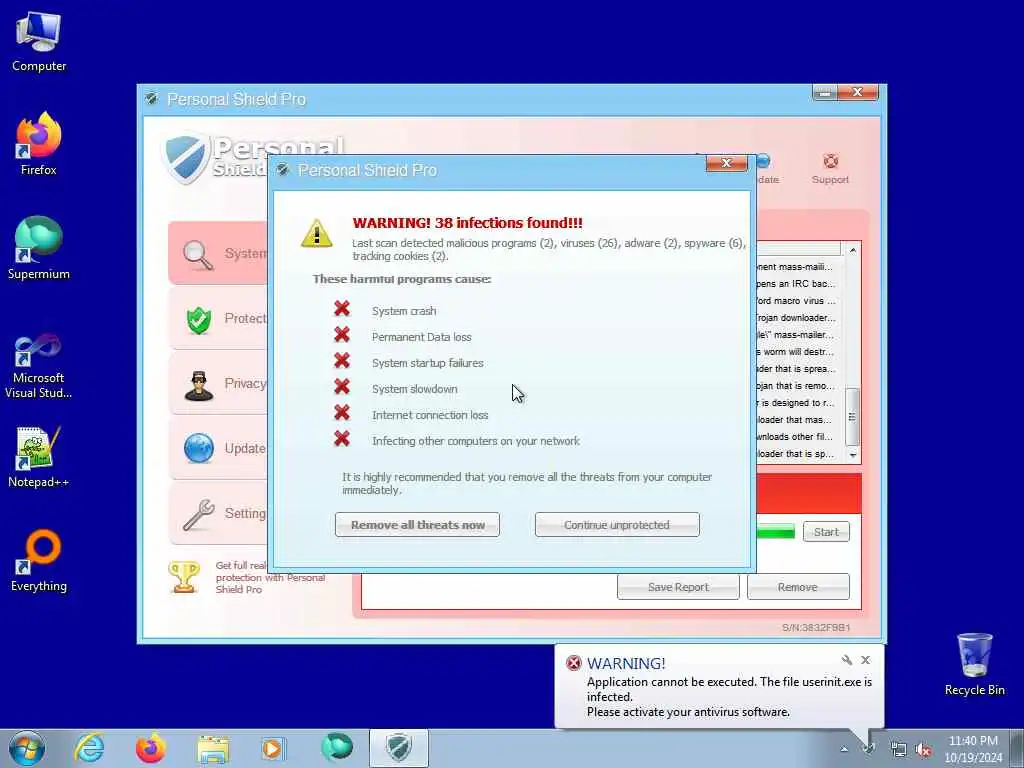Image resolution: width=1024 pixels, height=768 pixels.
Task: Click red X next to Internet connection loss
Action: click(x=342, y=413)
